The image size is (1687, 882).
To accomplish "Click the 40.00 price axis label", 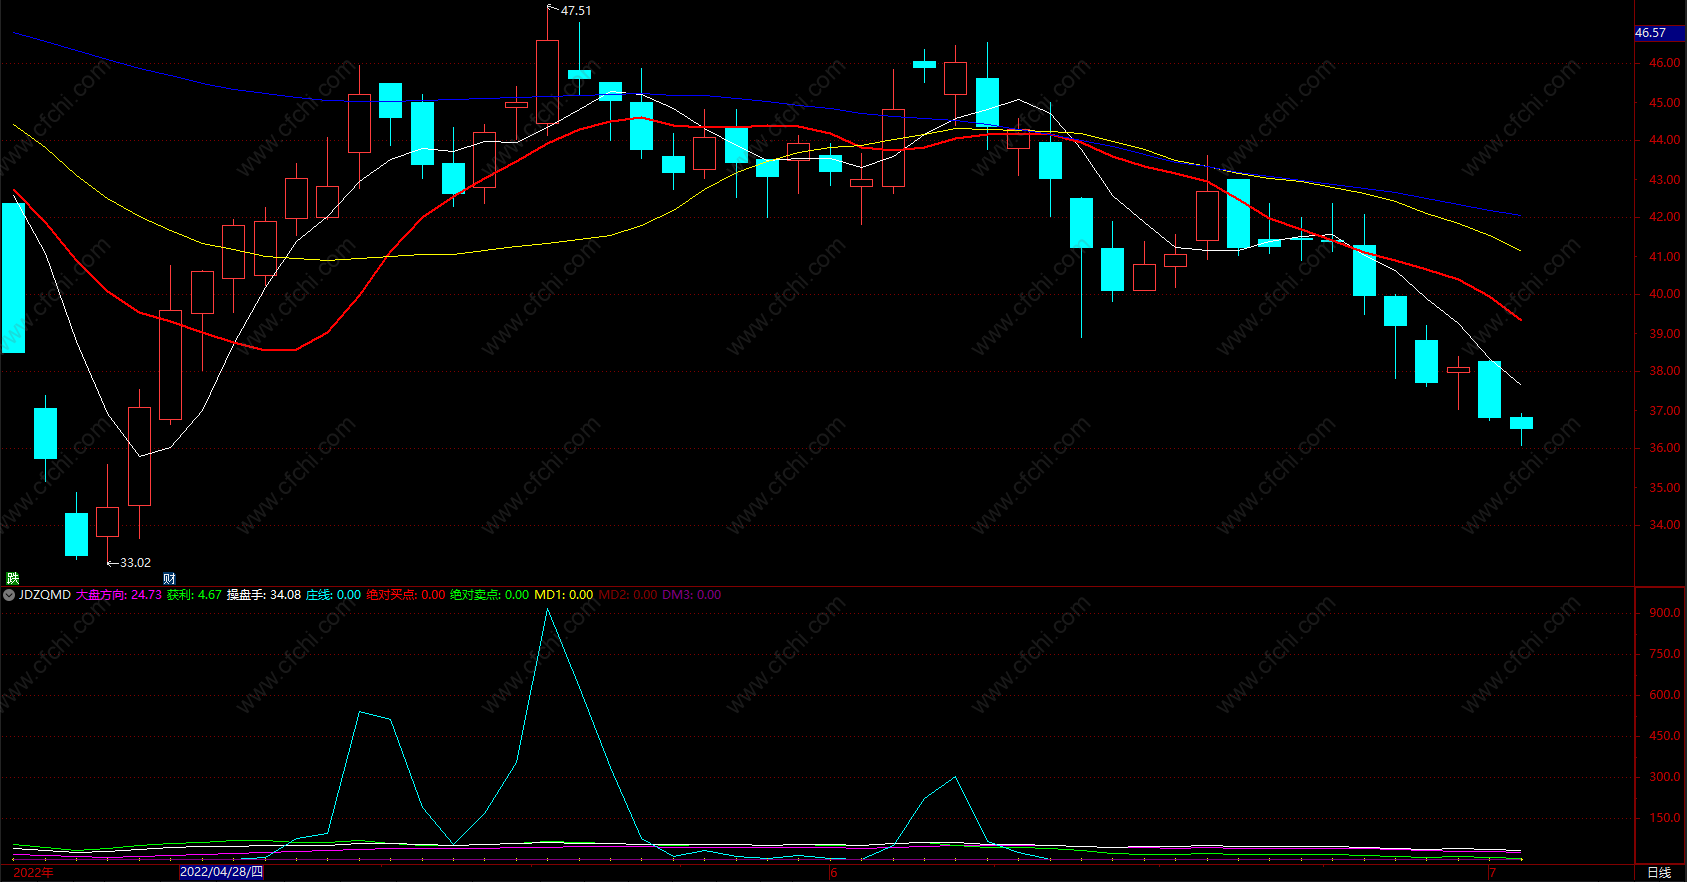I will [1665, 294].
